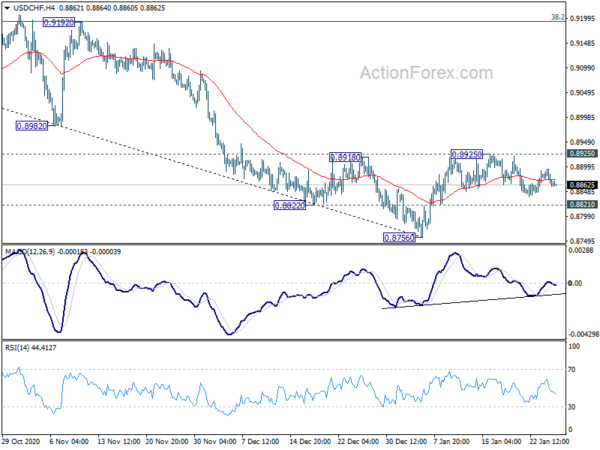Select the 0.87560 bottom price label

[x=400, y=238]
